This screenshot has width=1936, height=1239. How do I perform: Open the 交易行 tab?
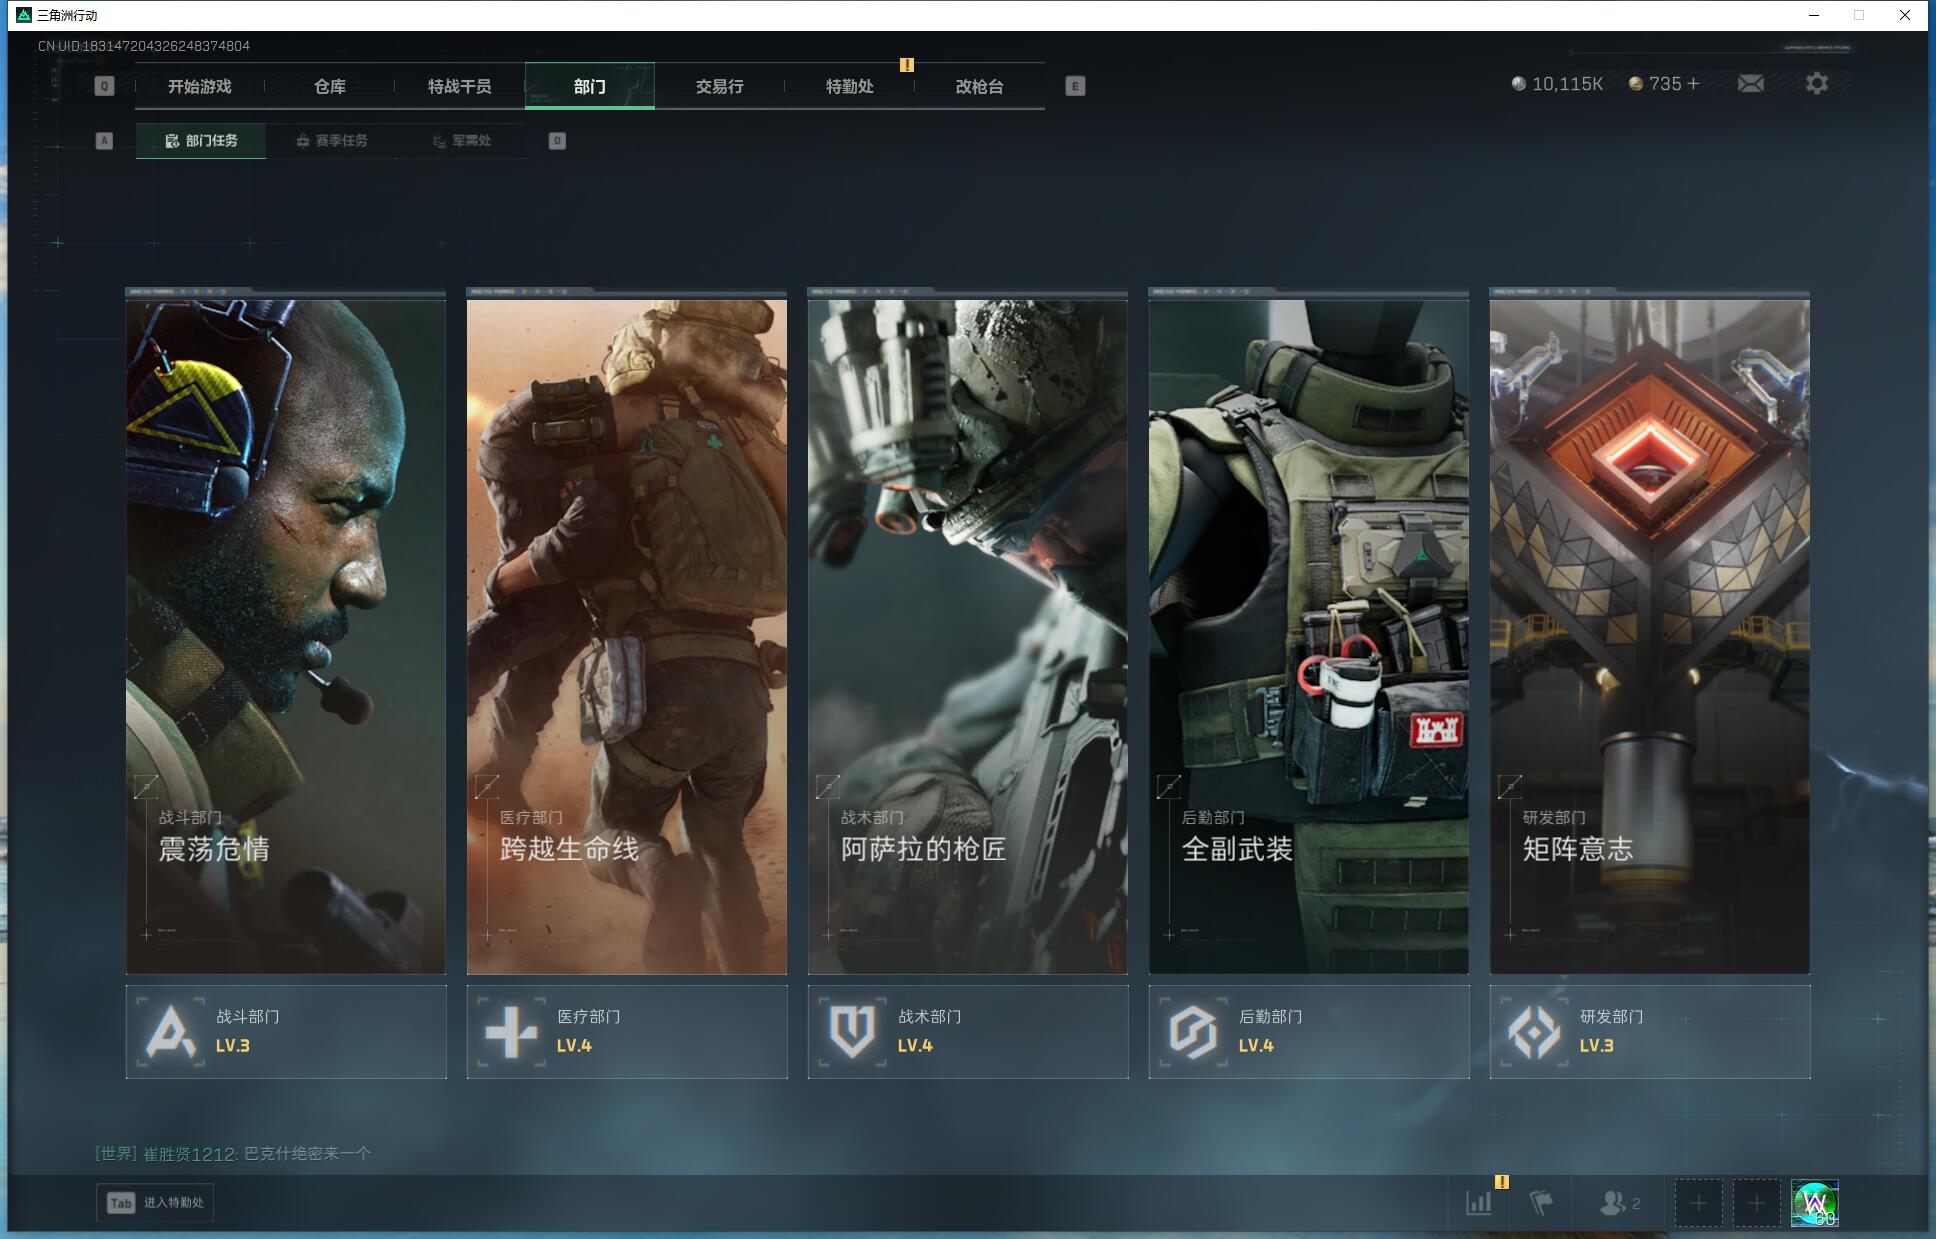pos(719,87)
